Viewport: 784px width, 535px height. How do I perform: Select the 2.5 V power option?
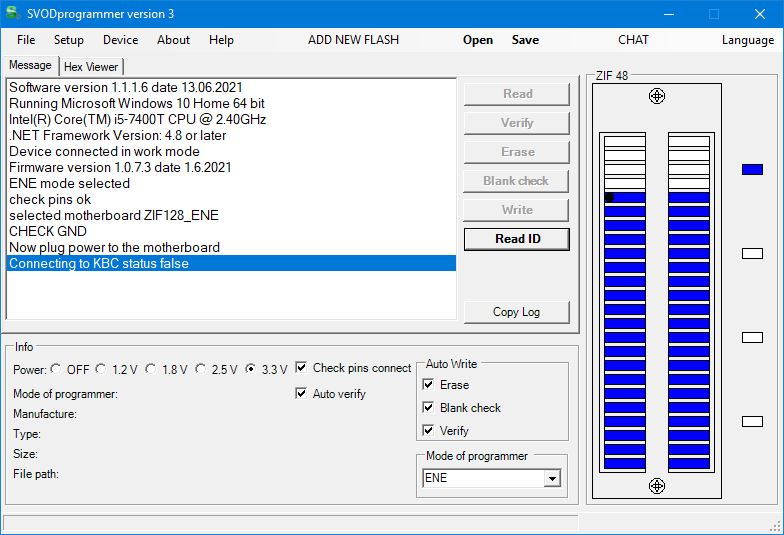click(x=200, y=369)
